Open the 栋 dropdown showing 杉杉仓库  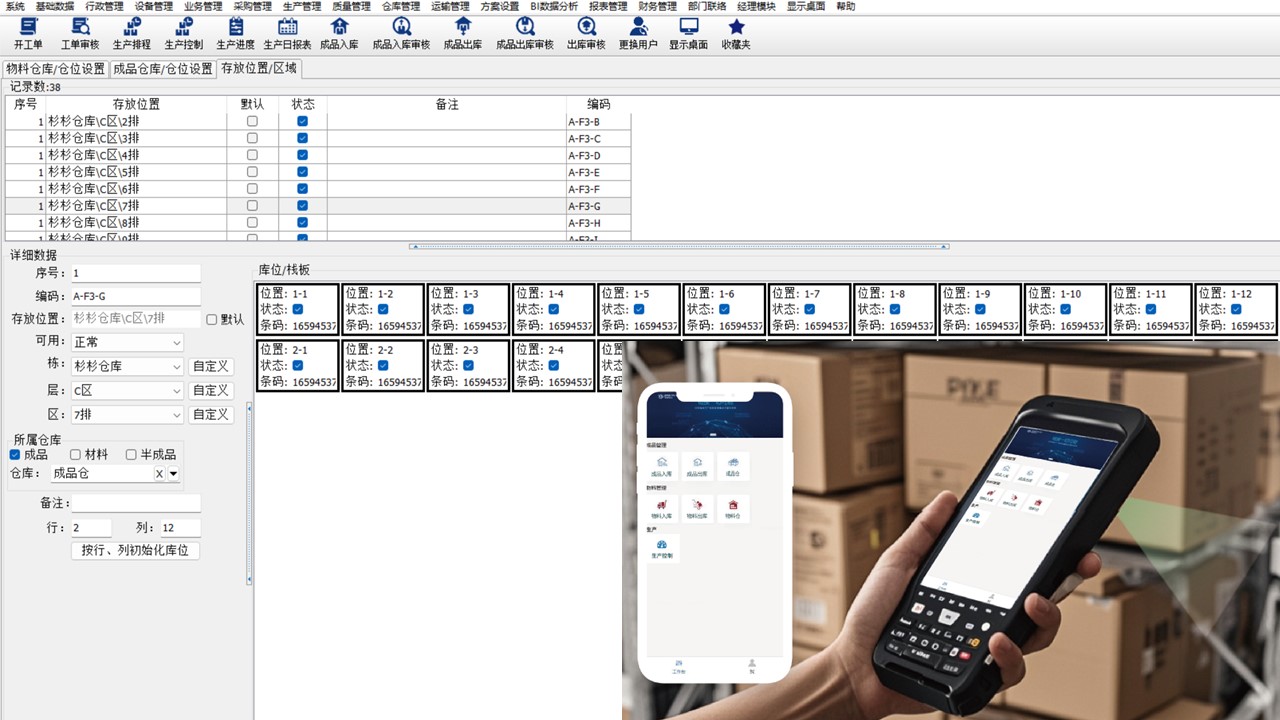(x=177, y=367)
